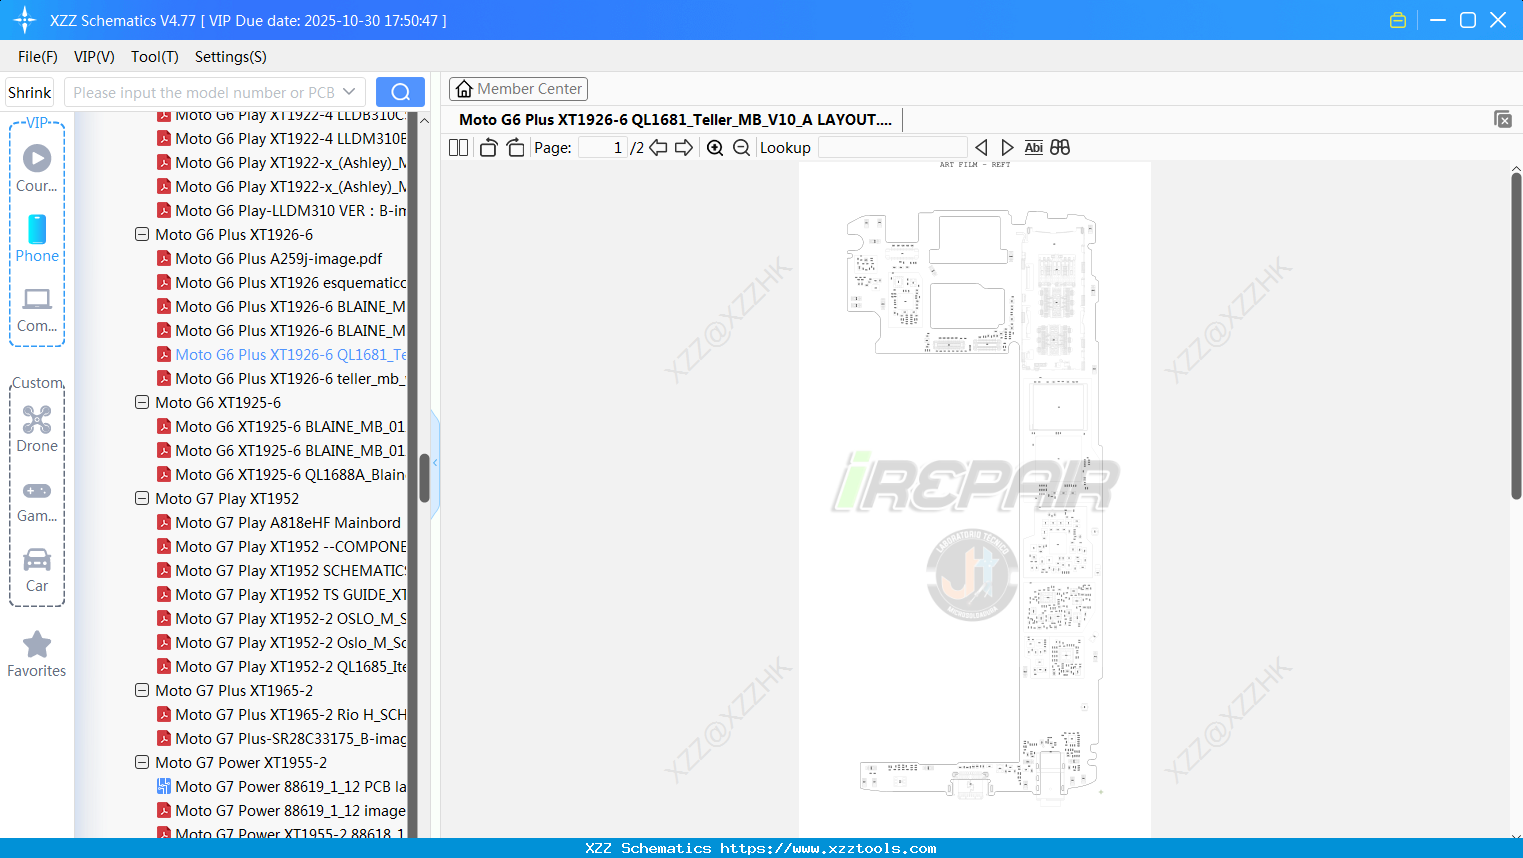Open the Game console category
1523x858 pixels.
(x=37, y=500)
